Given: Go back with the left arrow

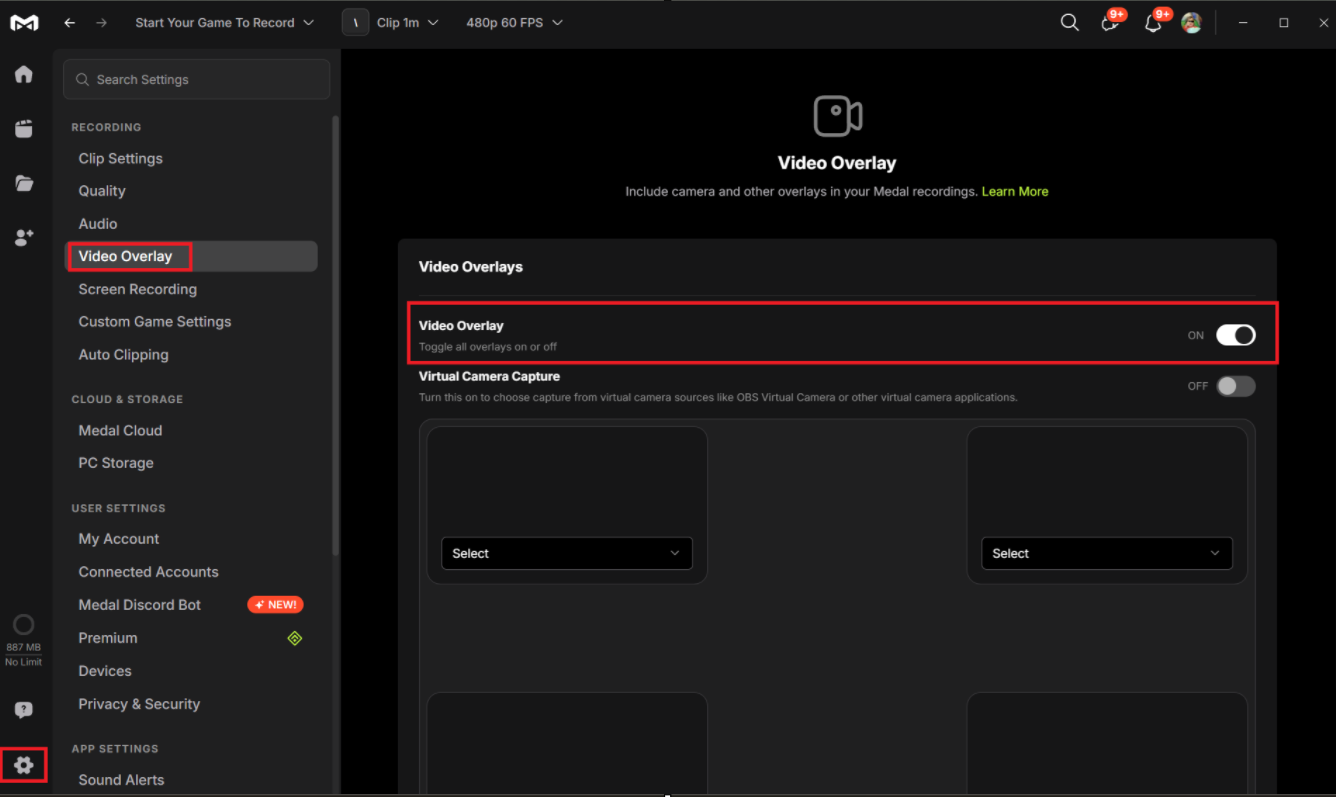Looking at the screenshot, I should 69,22.
